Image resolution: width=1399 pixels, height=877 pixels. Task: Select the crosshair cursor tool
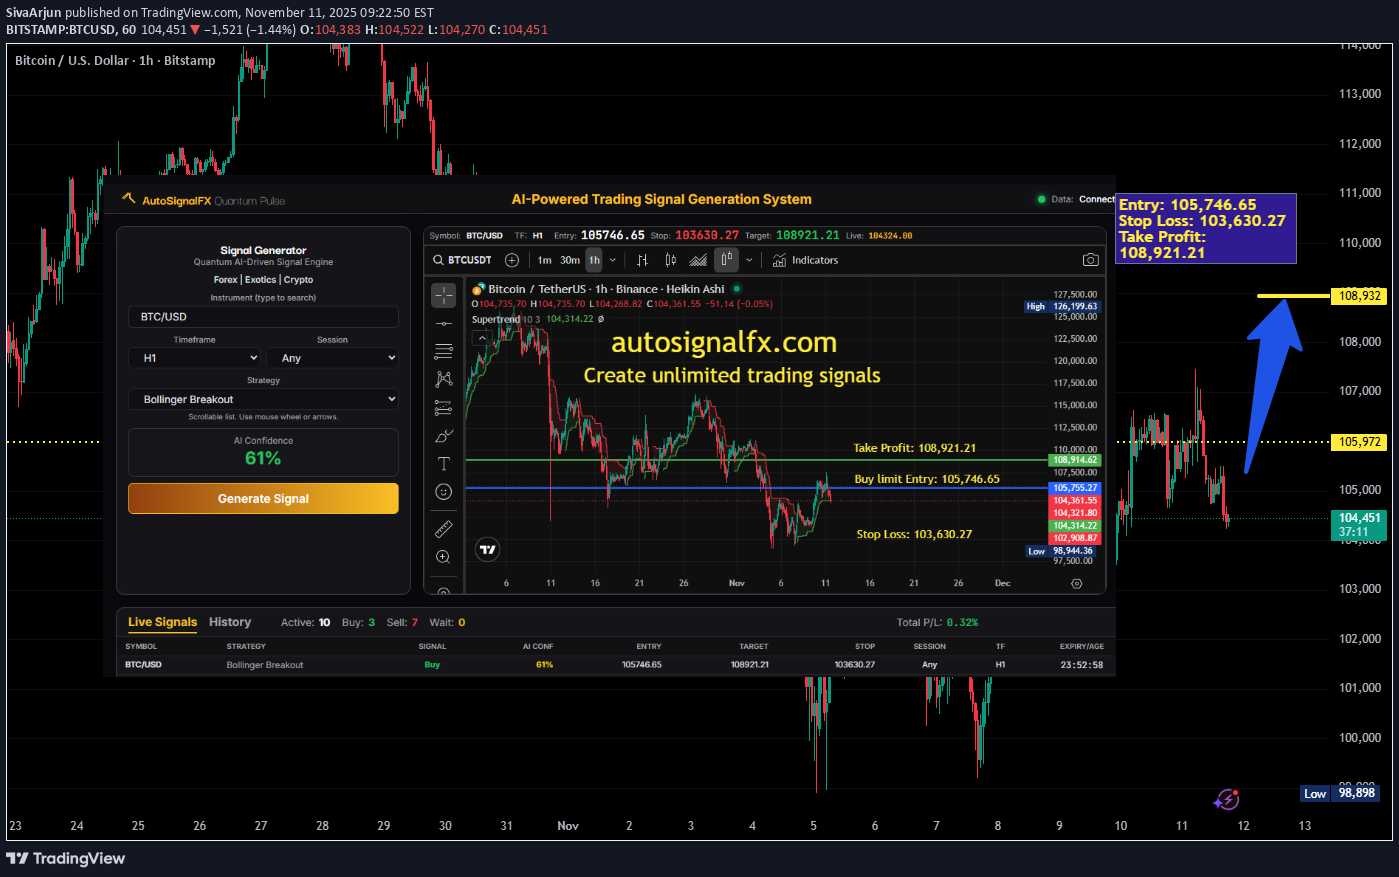pyautogui.click(x=444, y=295)
